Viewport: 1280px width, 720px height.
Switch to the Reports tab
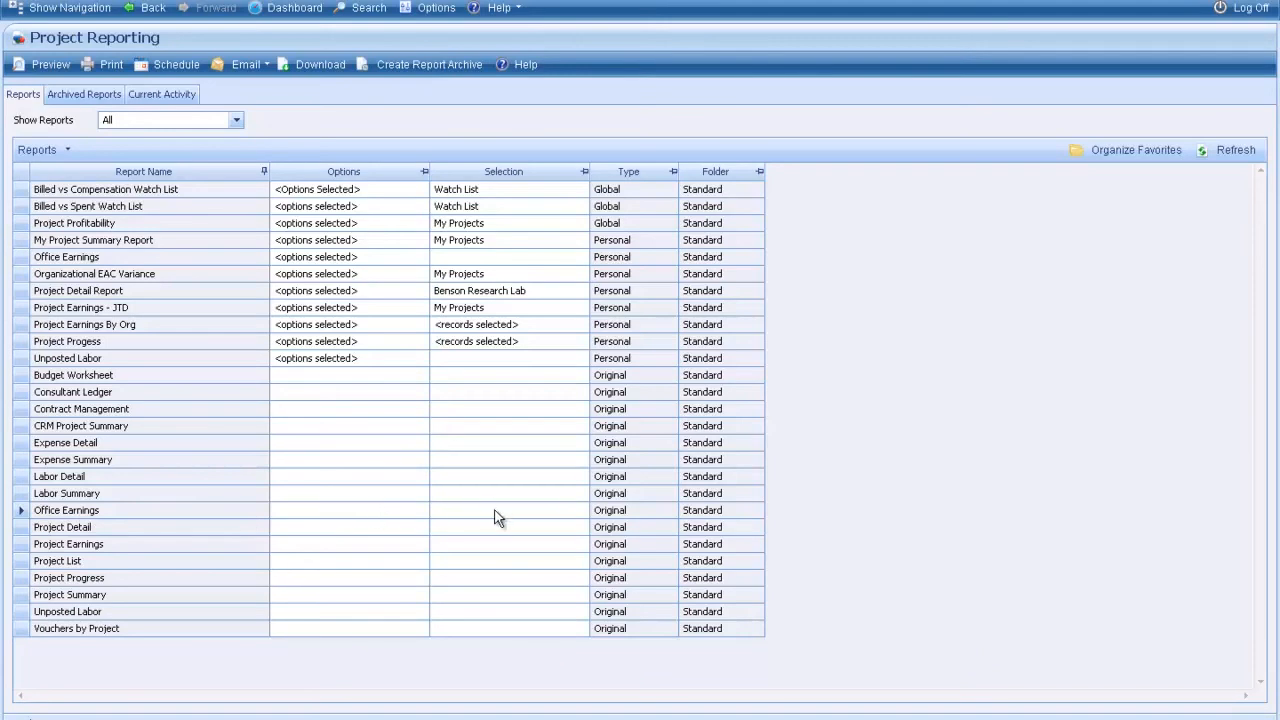(x=23, y=94)
